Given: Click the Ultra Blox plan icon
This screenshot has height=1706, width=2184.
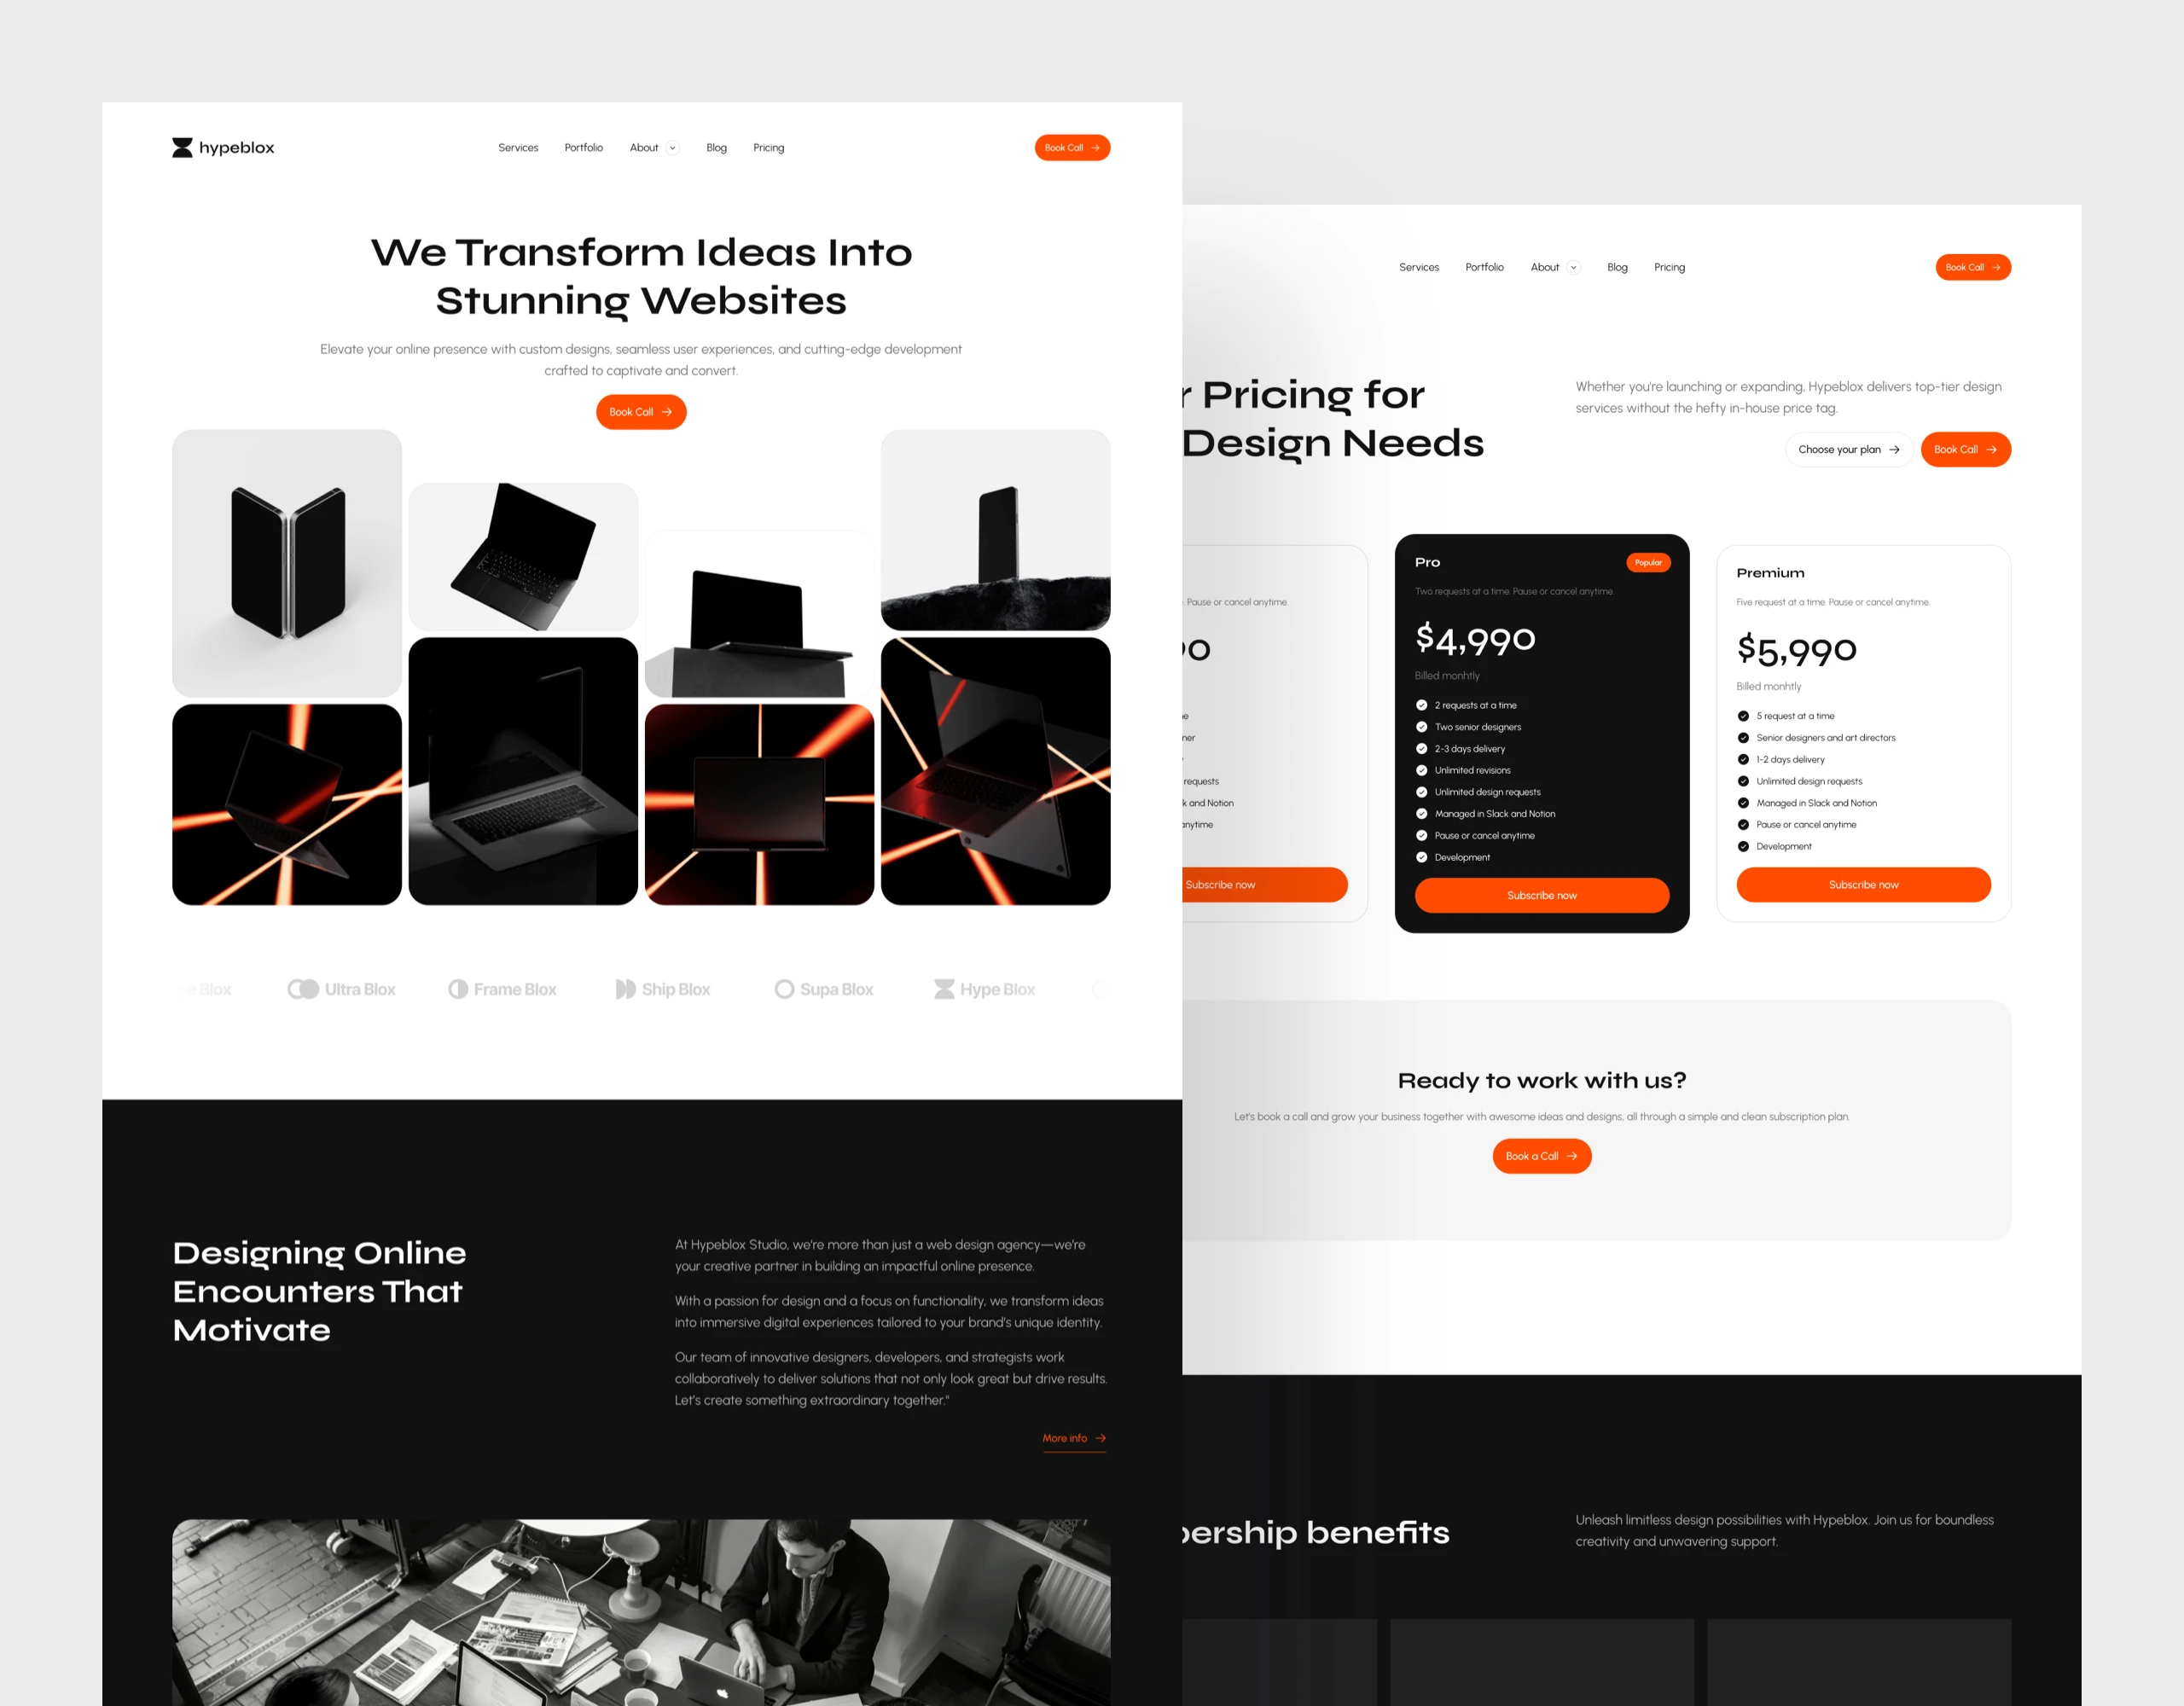Looking at the screenshot, I should tap(305, 988).
